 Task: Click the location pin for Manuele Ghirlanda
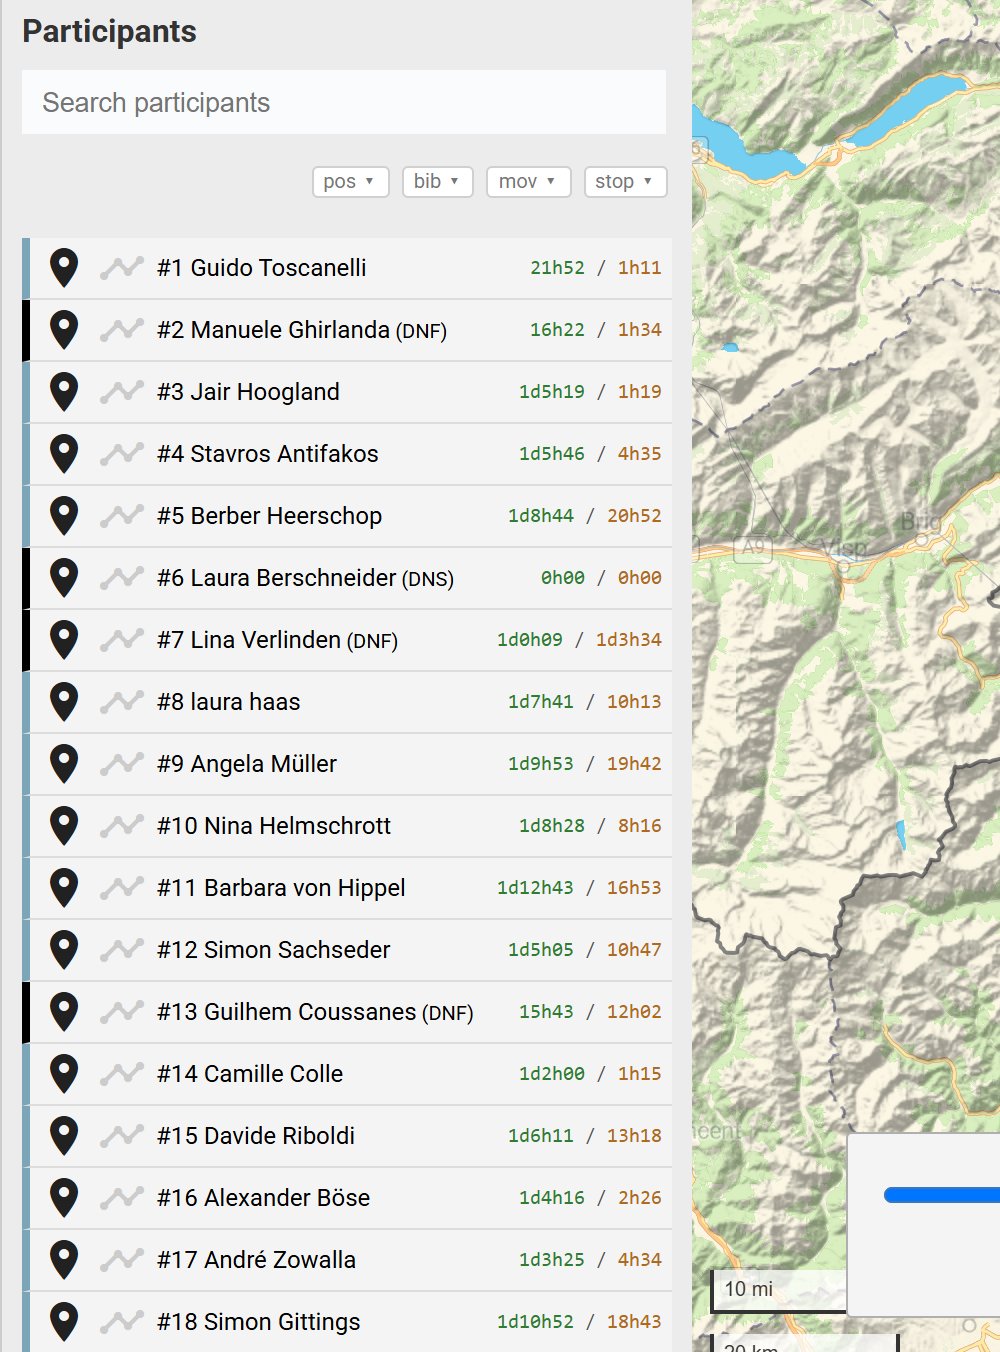[64, 330]
